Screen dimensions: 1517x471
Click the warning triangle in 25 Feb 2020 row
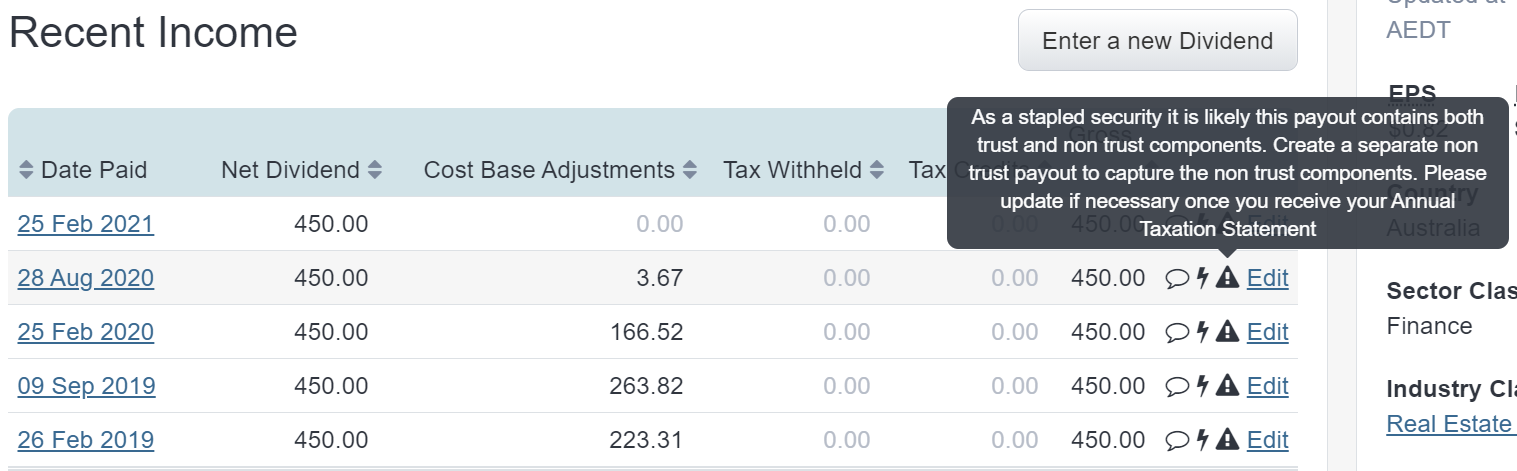1227,332
